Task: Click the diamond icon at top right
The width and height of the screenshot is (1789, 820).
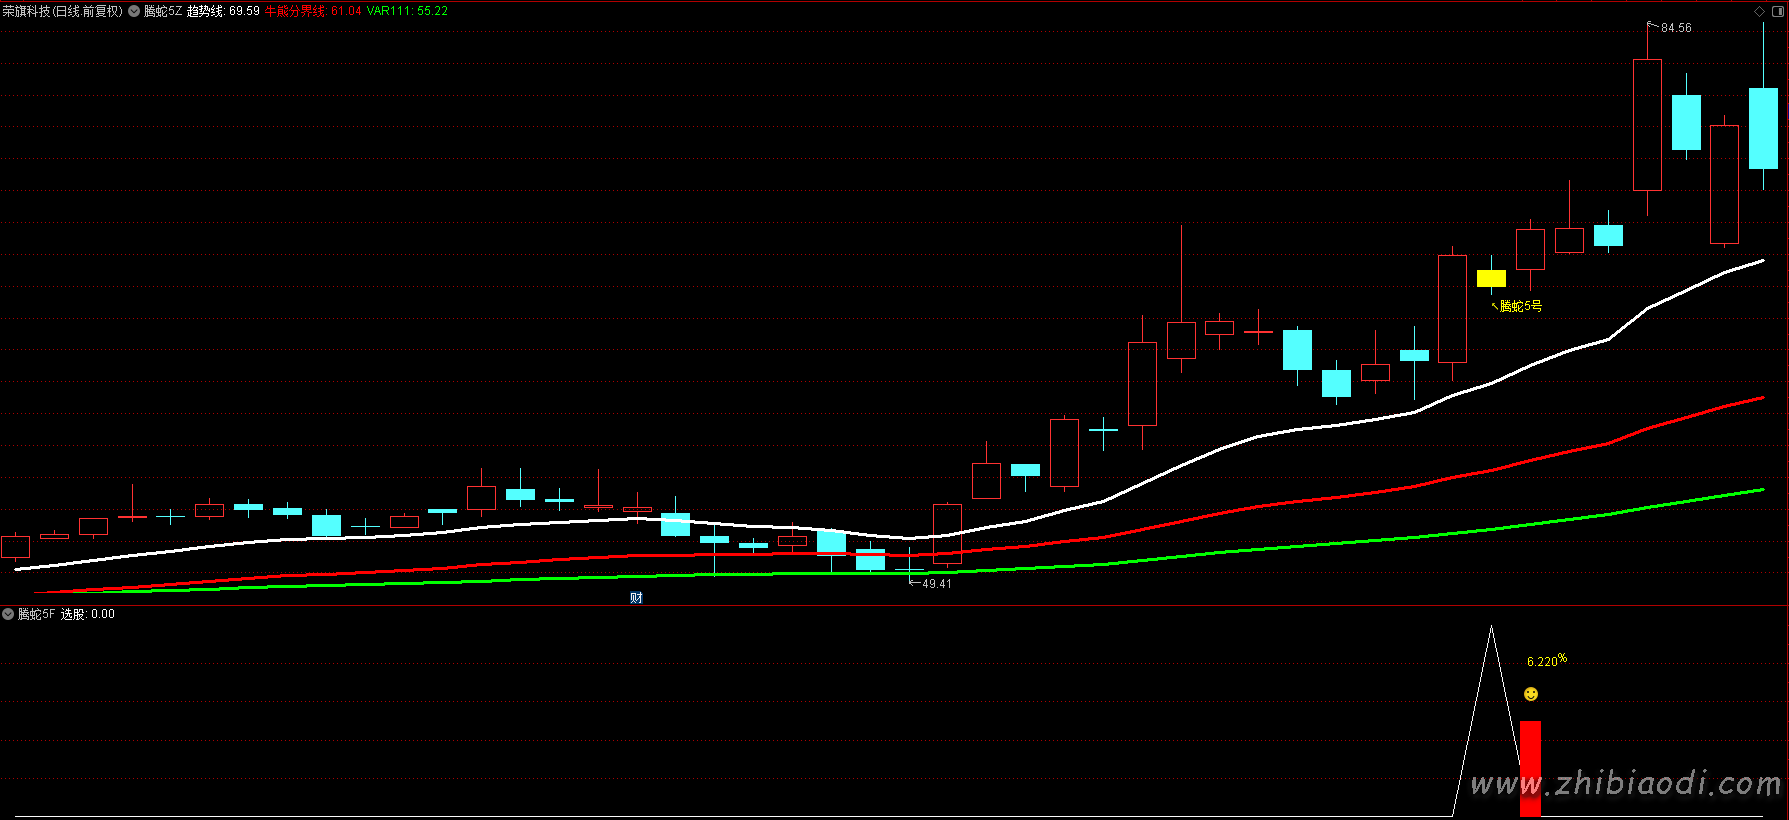Action: 1760,11
